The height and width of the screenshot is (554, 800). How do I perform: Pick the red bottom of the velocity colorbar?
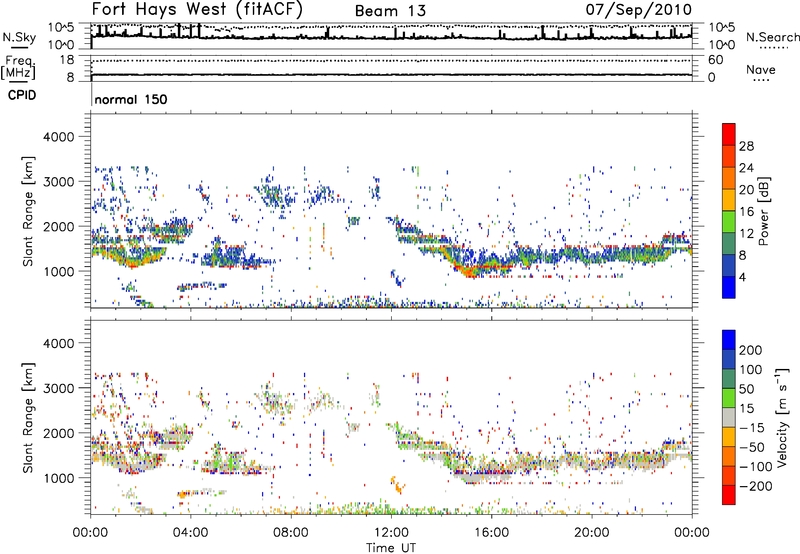click(729, 495)
